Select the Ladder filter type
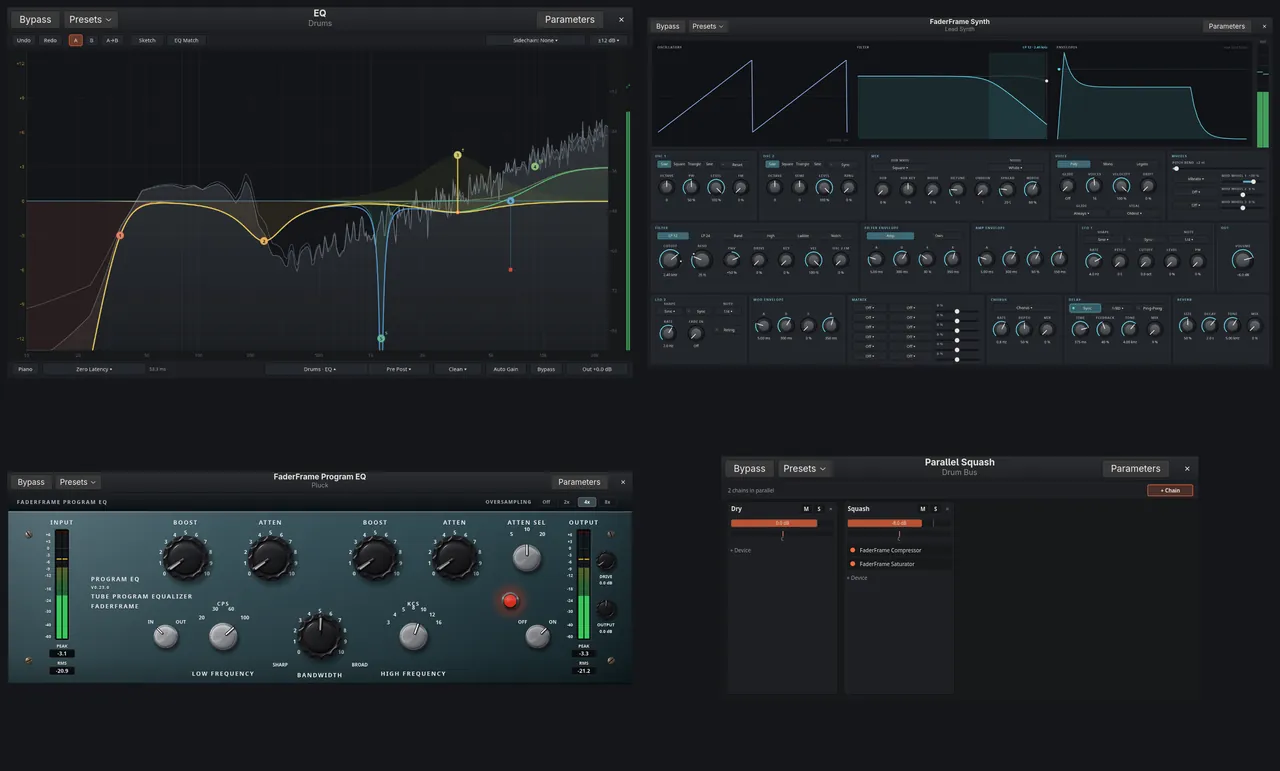The height and width of the screenshot is (771, 1280). pyautogui.click(x=803, y=235)
